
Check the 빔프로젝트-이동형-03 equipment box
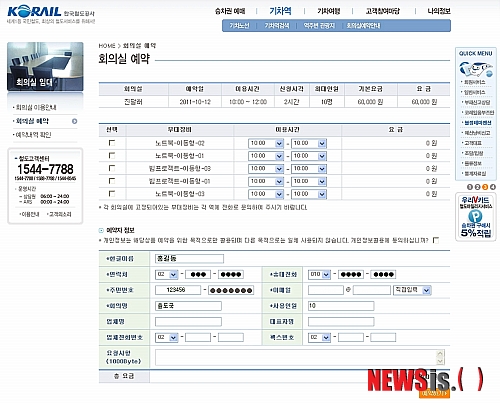pyautogui.click(x=112, y=168)
